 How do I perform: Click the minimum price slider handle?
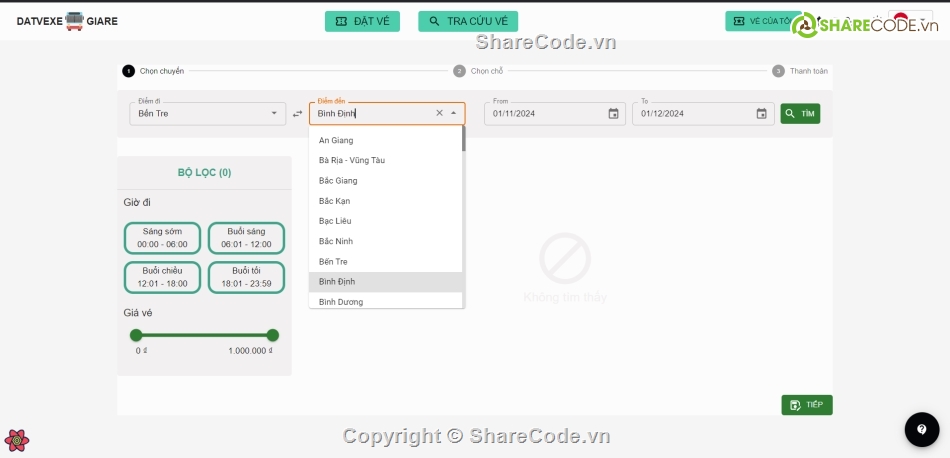(136, 335)
